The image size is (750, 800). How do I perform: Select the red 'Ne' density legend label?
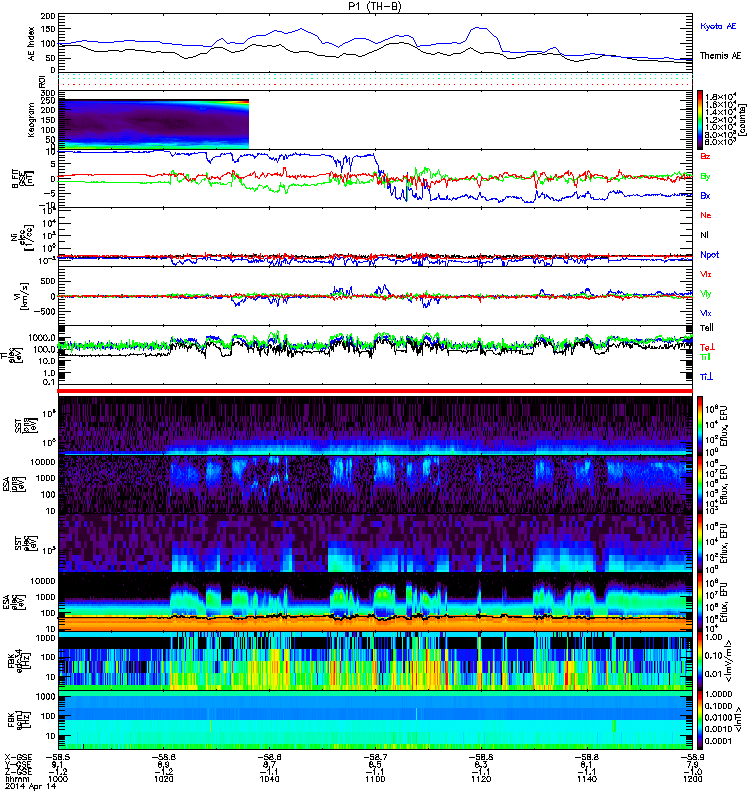click(705, 215)
